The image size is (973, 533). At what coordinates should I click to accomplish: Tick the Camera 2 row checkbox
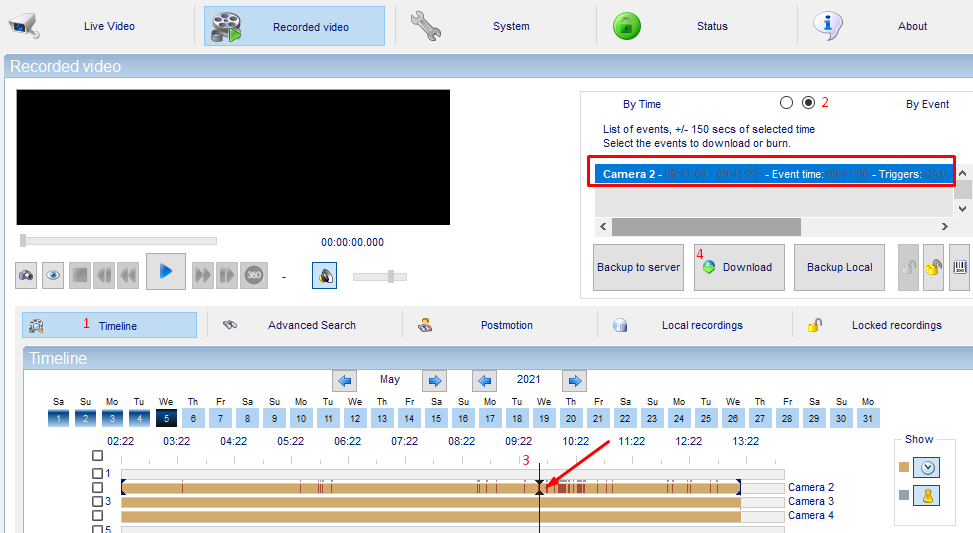pyautogui.click(x=97, y=488)
